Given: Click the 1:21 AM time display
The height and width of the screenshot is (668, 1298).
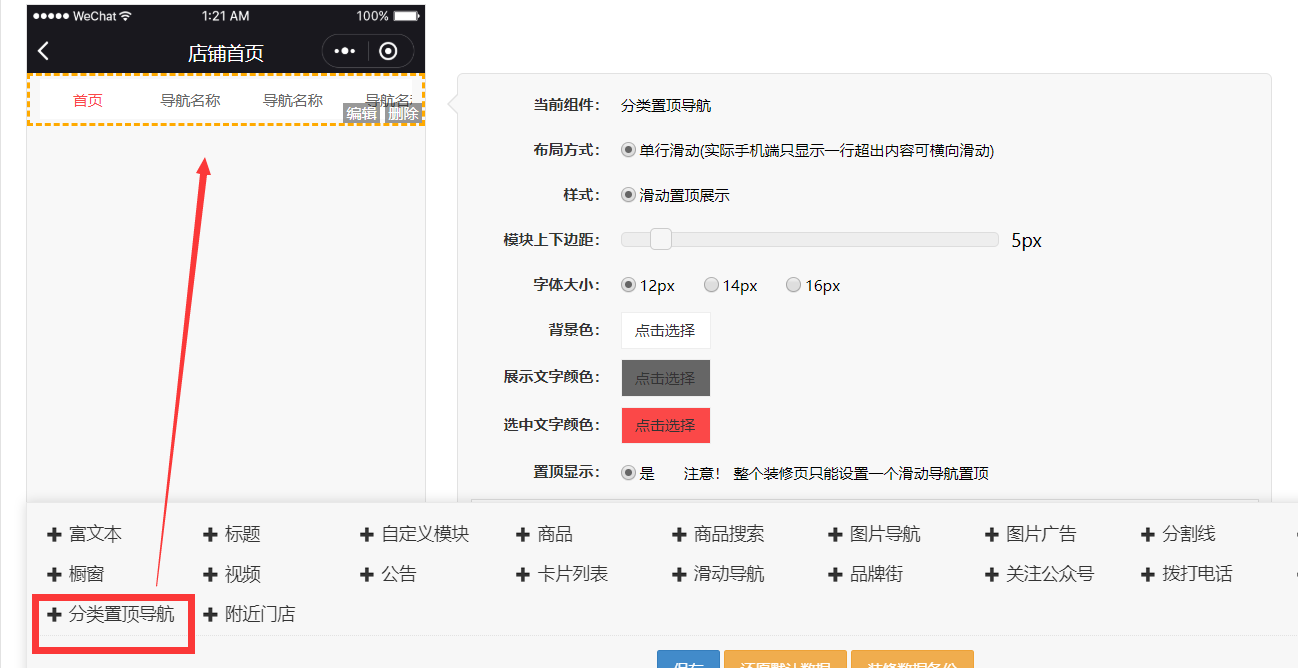Looking at the screenshot, I should pyautogui.click(x=225, y=16).
